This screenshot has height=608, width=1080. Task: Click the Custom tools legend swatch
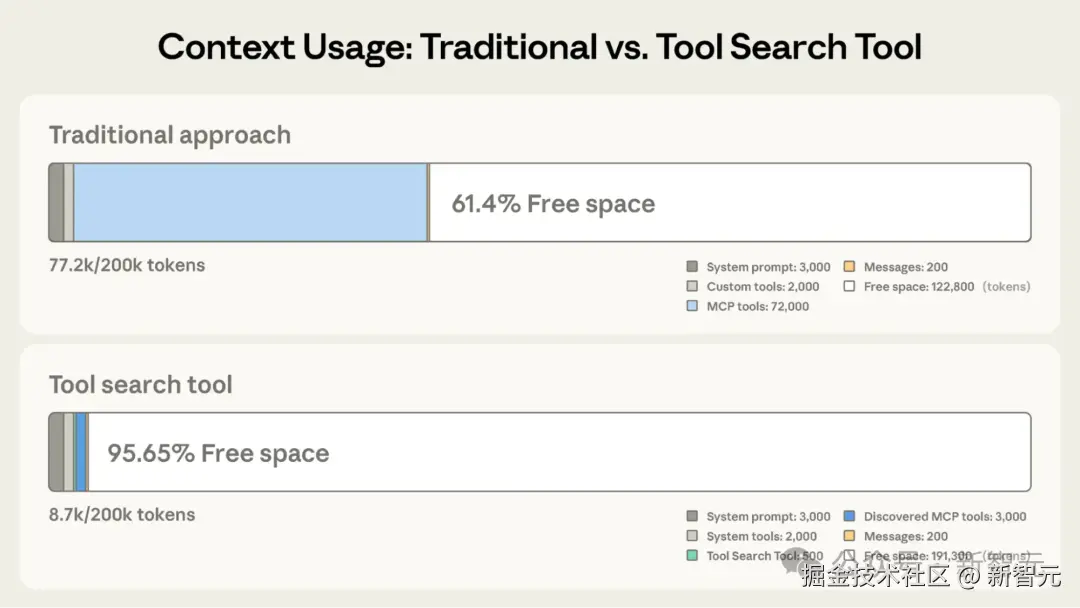(692, 287)
